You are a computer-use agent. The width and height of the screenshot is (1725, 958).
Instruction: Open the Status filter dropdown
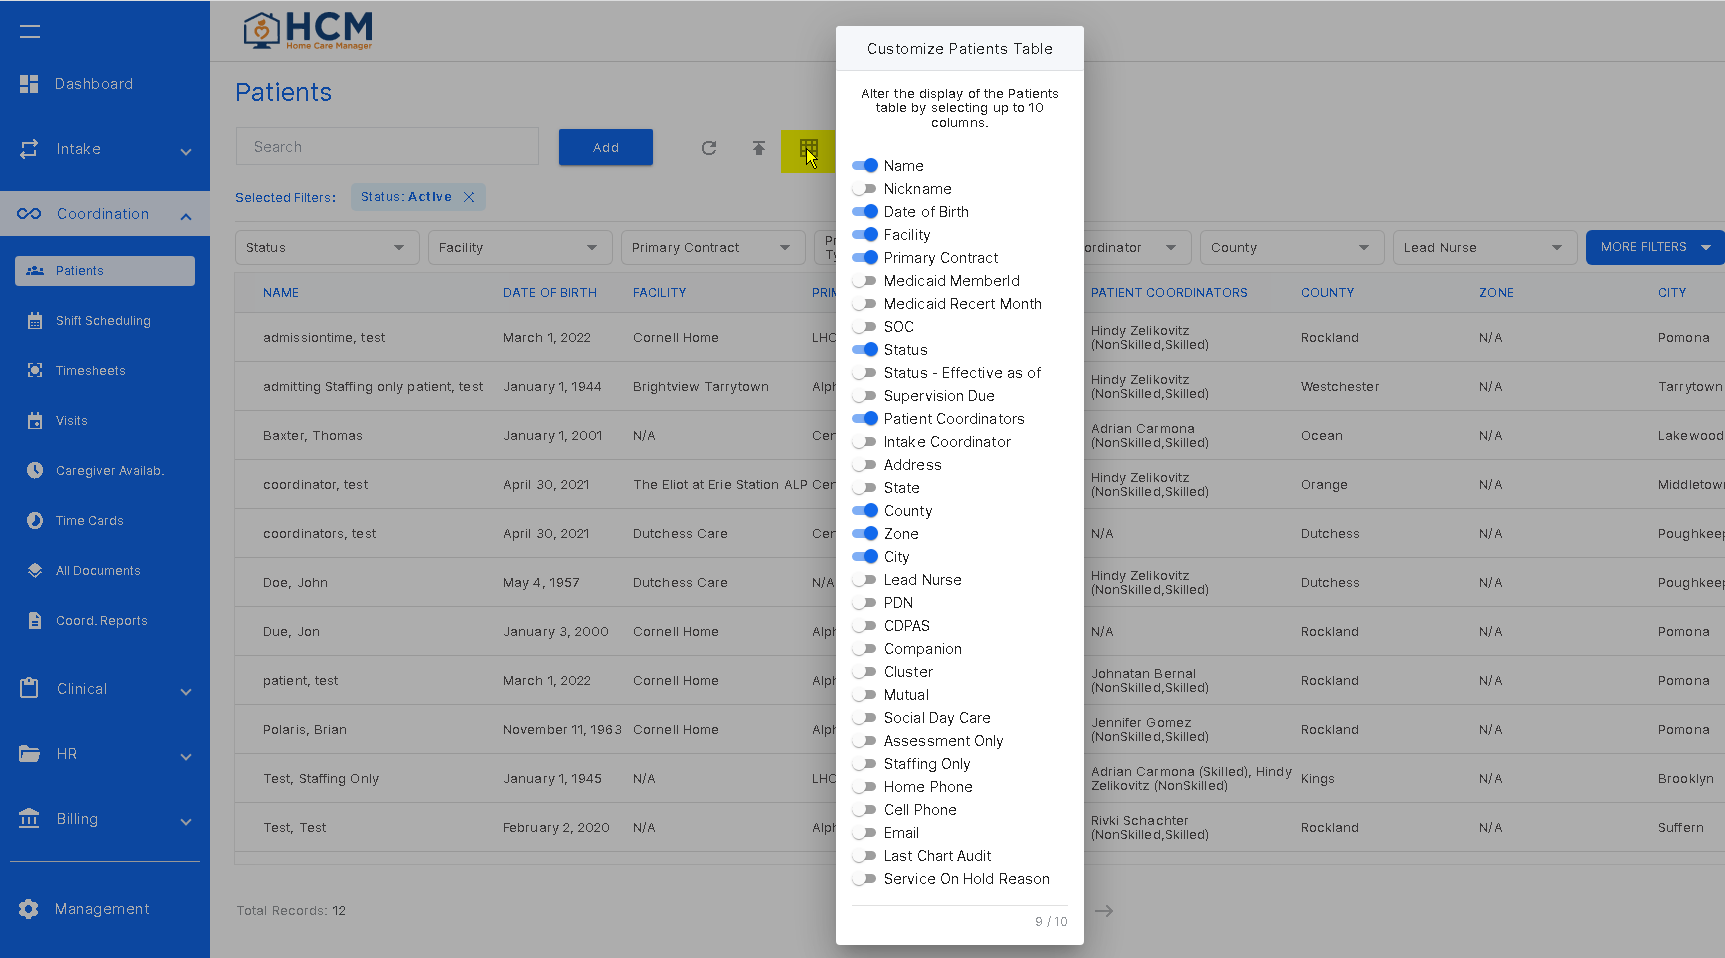325,248
